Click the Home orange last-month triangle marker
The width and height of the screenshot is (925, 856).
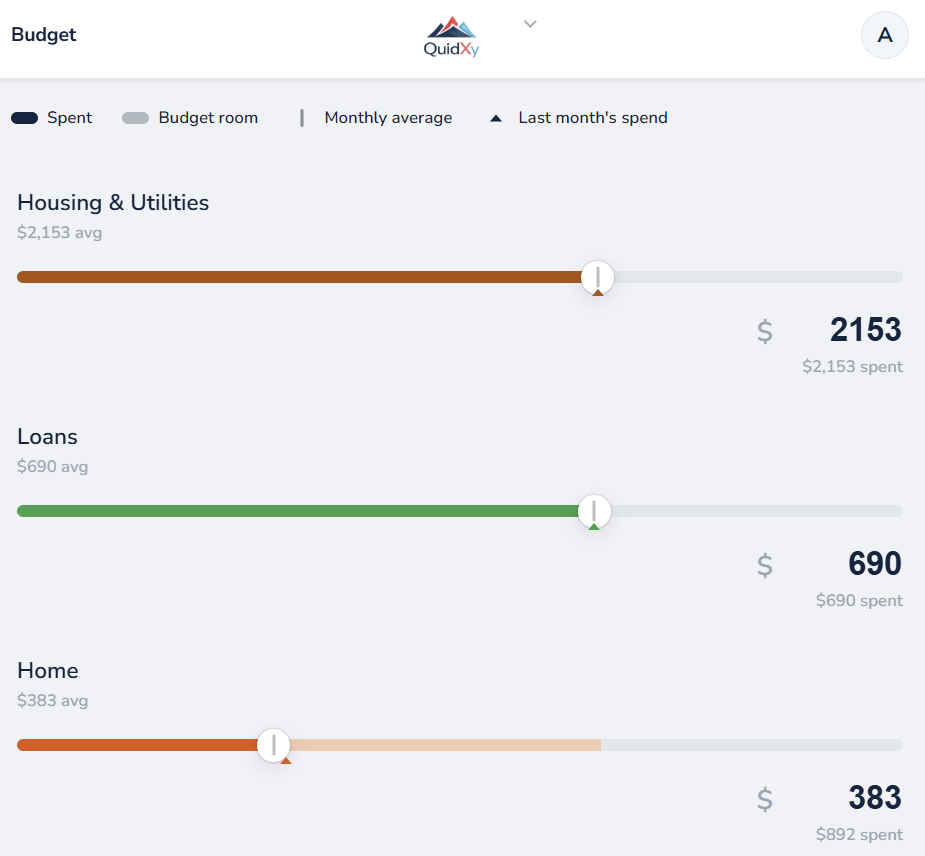[x=286, y=761]
